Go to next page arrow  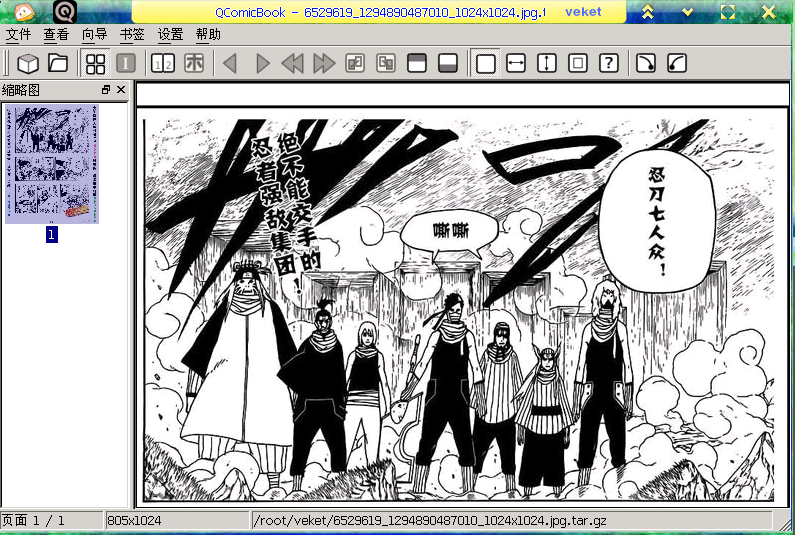262,63
